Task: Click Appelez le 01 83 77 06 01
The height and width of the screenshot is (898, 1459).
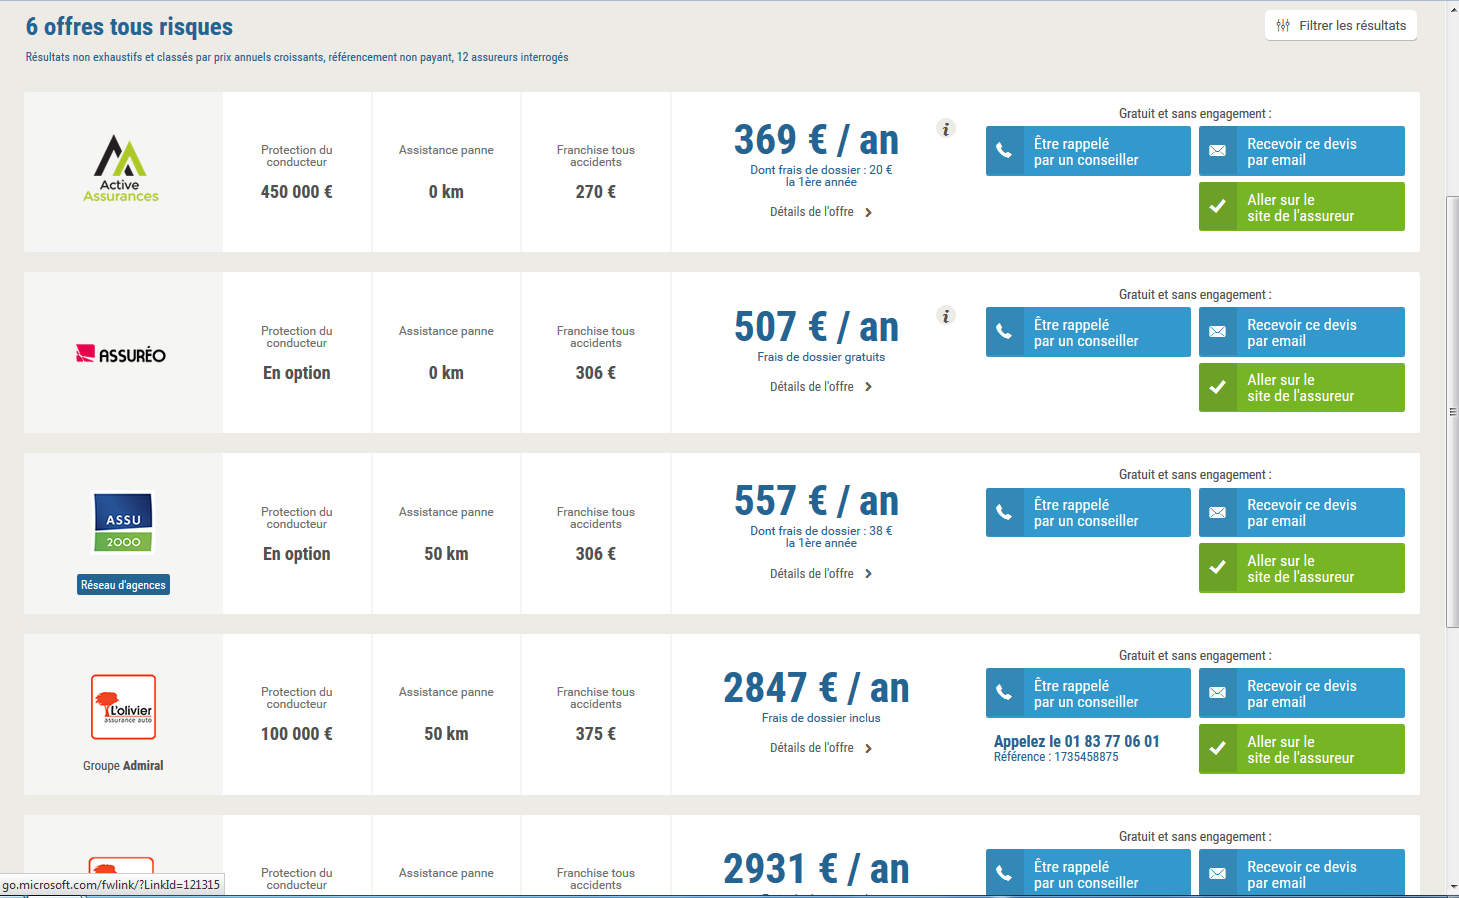Action: (1077, 741)
